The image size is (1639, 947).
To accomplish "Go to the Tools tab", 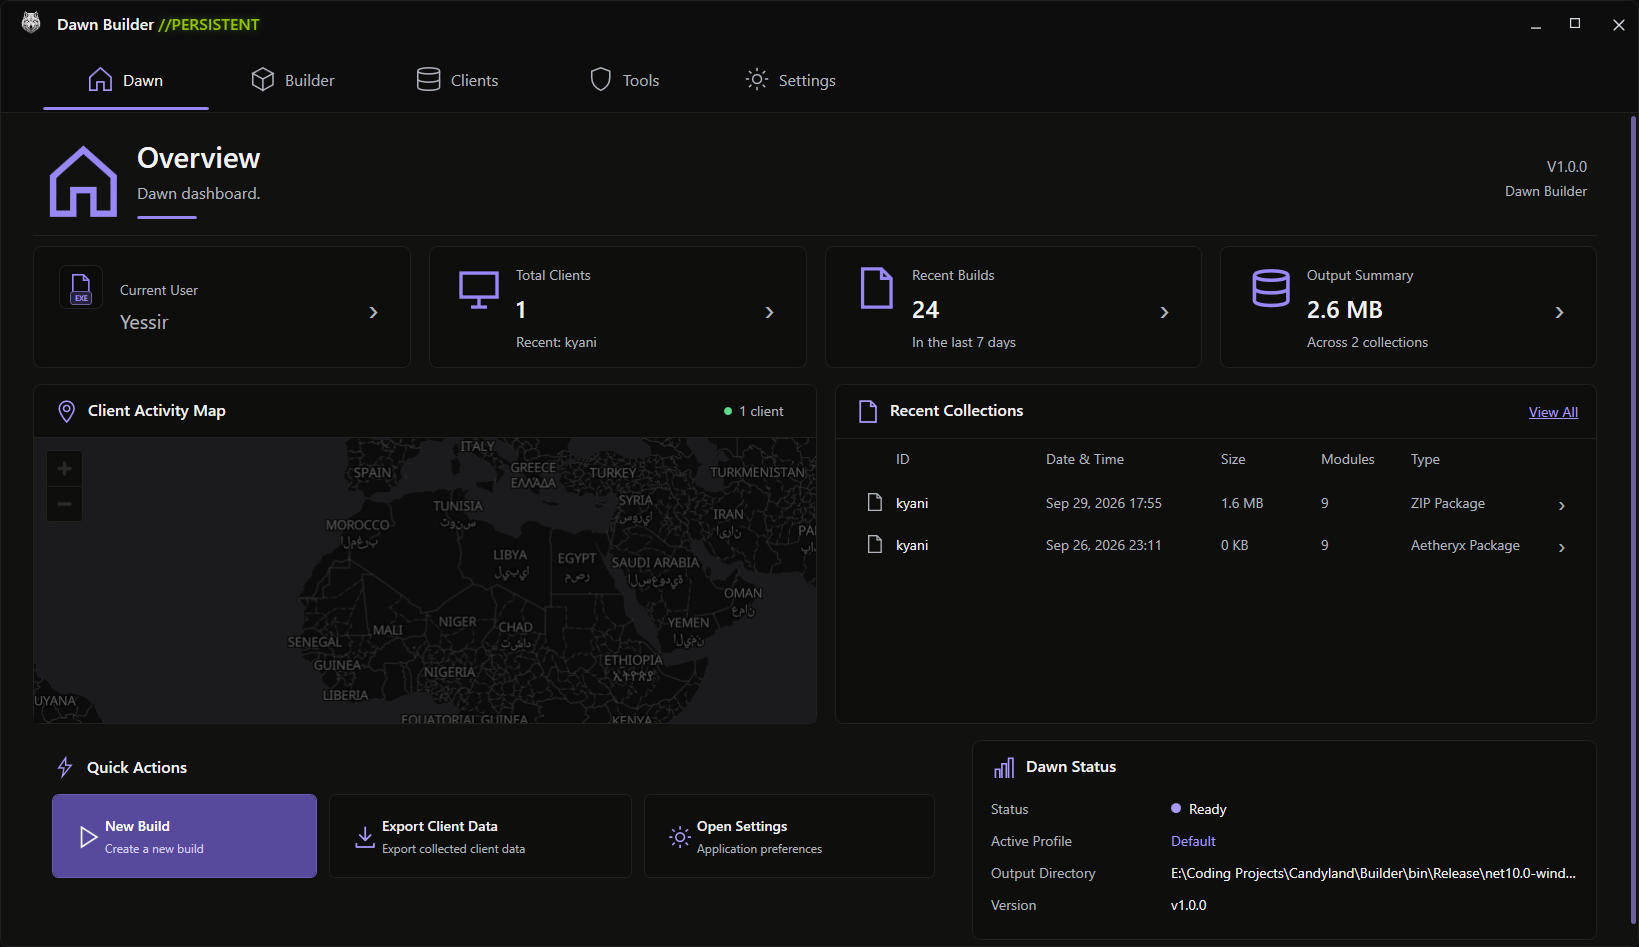I will tap(625, 80).
